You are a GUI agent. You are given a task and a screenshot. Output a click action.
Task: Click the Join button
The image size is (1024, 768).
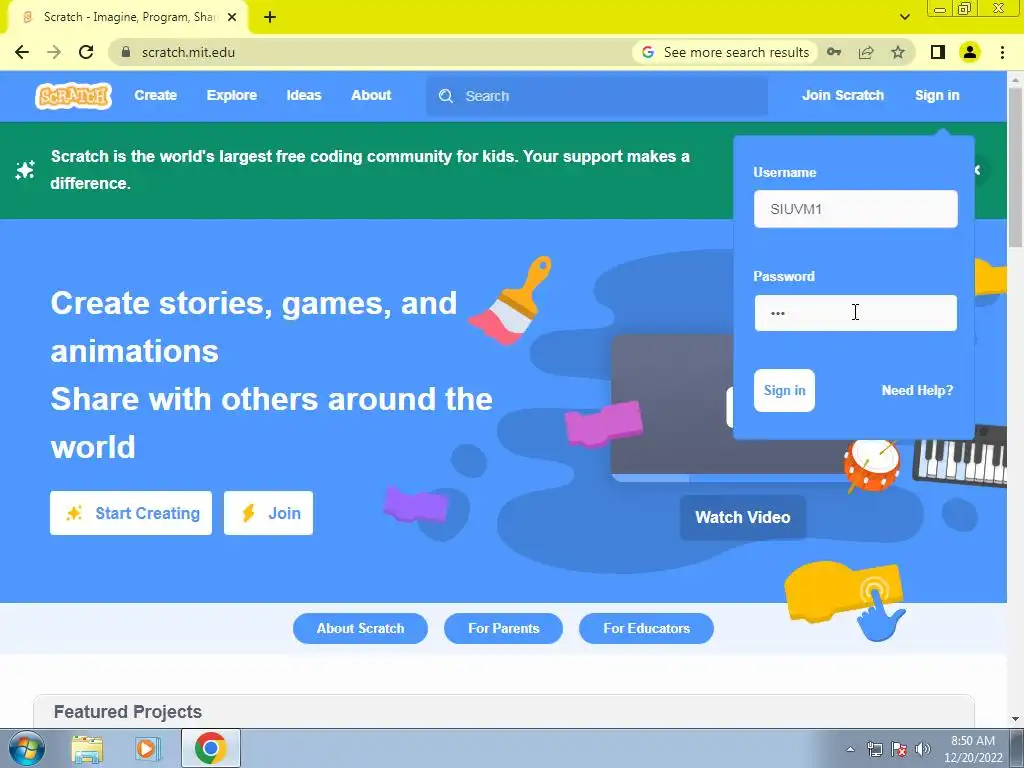coord(268,513)
